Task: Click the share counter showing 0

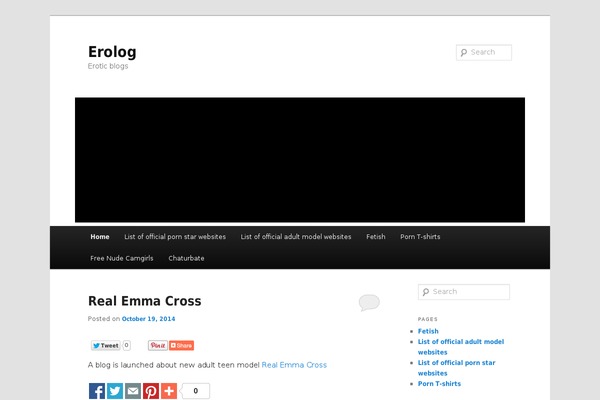Action: (x=195, y=391)
